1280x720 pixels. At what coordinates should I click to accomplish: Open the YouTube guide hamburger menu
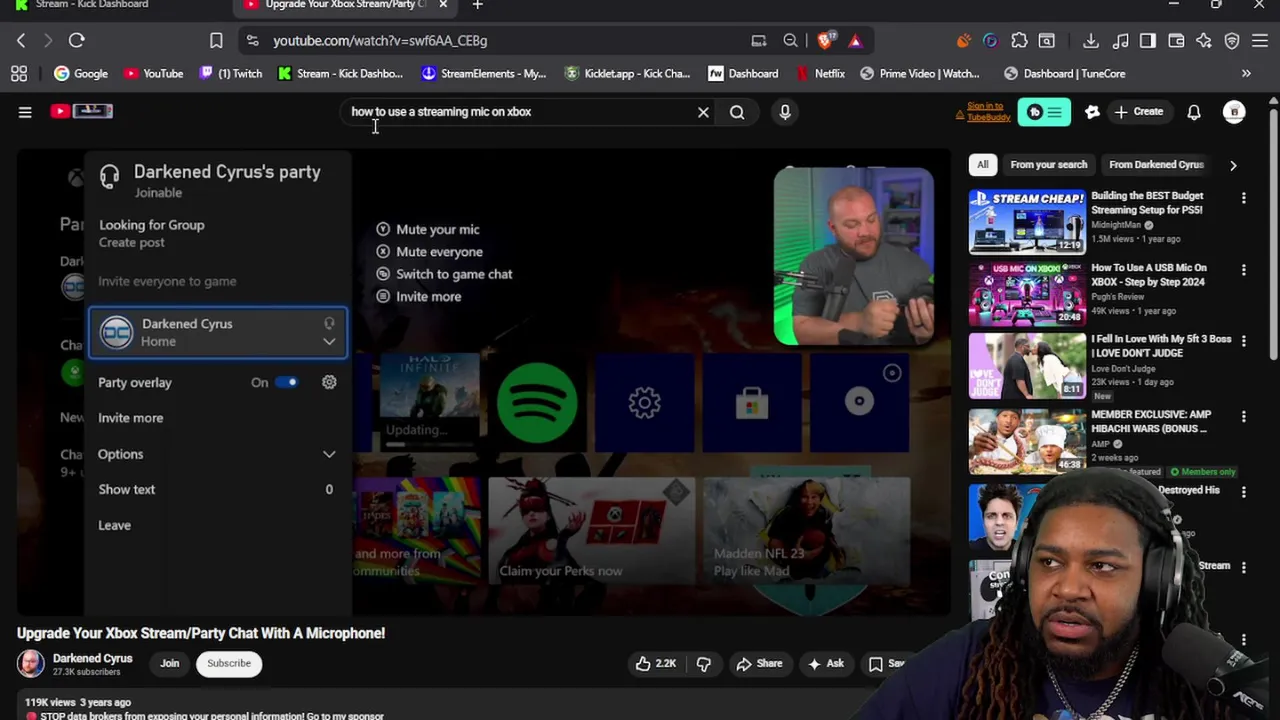pos(25,112)
